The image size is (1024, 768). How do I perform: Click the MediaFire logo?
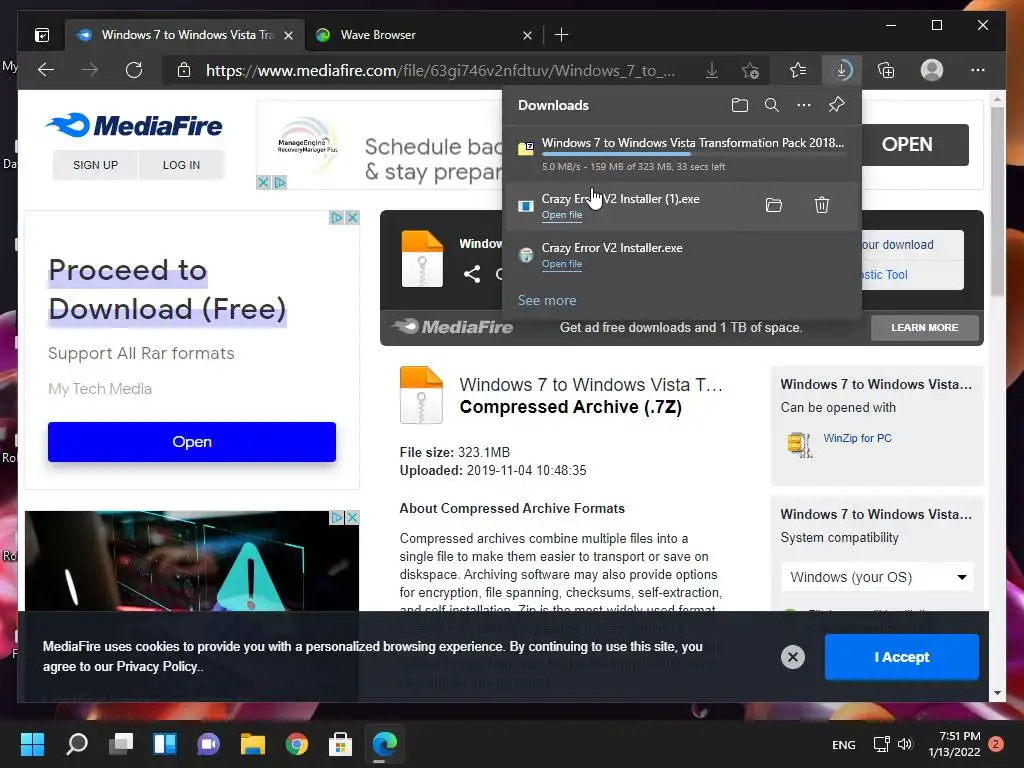[x=134, y=125]
